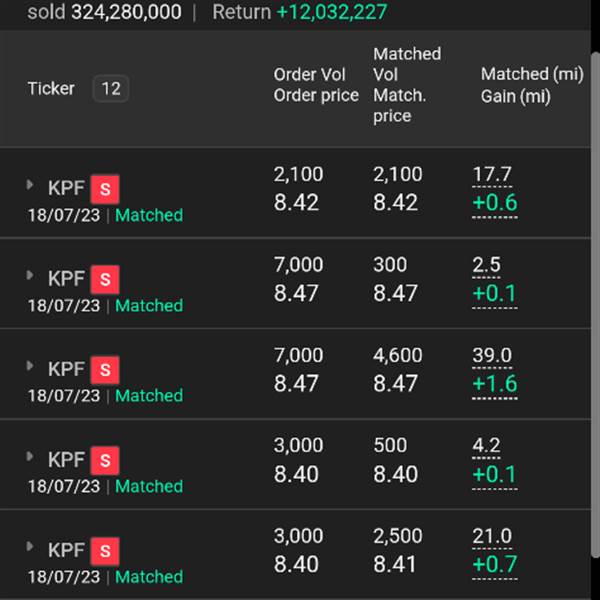This screenshot has height=600, width=600.
Task: Click the Return +12,032,227 summary value
Action: click(300, 12)
